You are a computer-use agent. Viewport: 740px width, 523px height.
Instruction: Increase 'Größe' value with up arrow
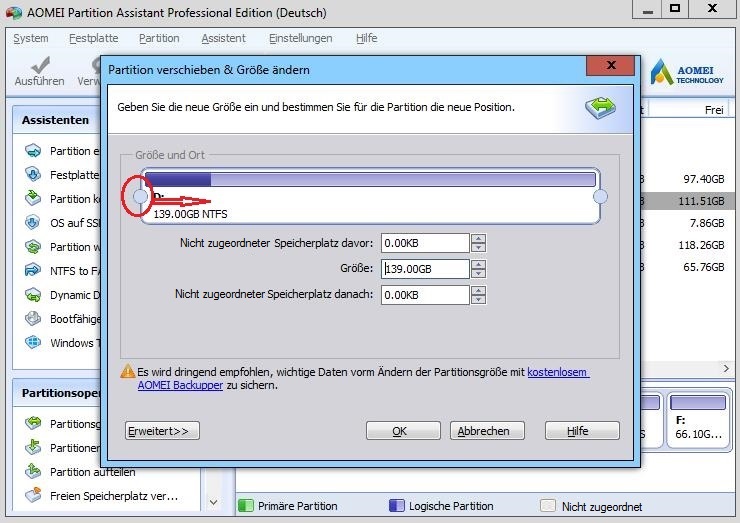[x=479, y=264]
